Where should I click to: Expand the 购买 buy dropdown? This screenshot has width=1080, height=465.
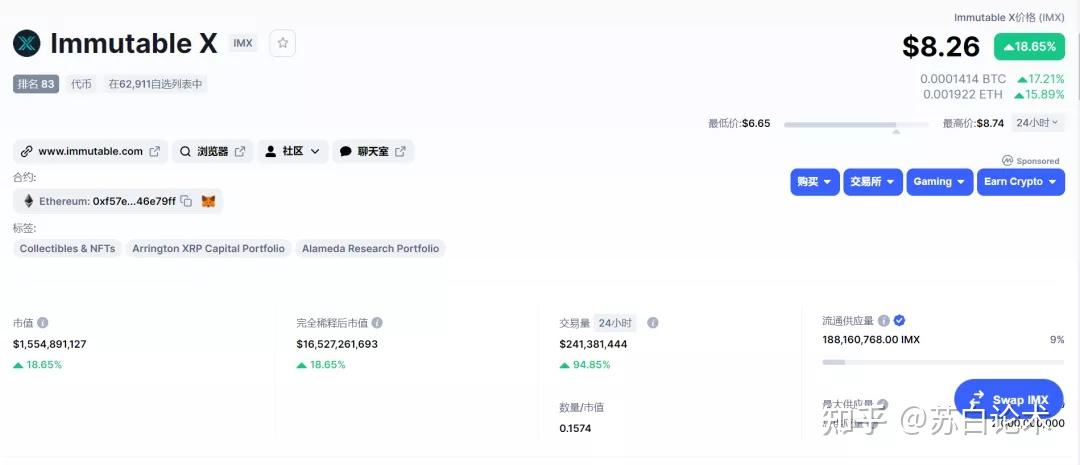click(815, 182)
